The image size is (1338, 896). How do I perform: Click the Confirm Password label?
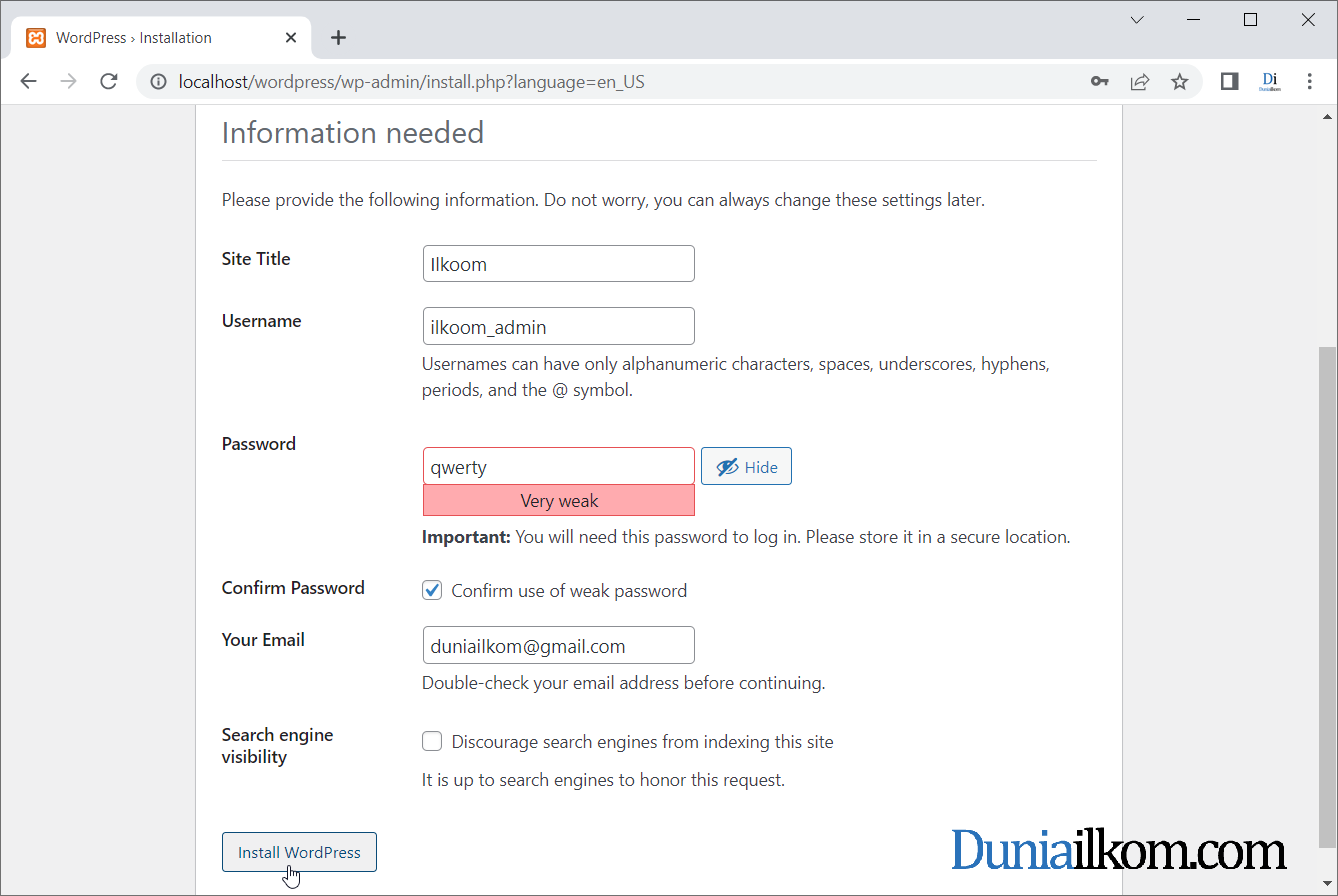click(293, 588)
